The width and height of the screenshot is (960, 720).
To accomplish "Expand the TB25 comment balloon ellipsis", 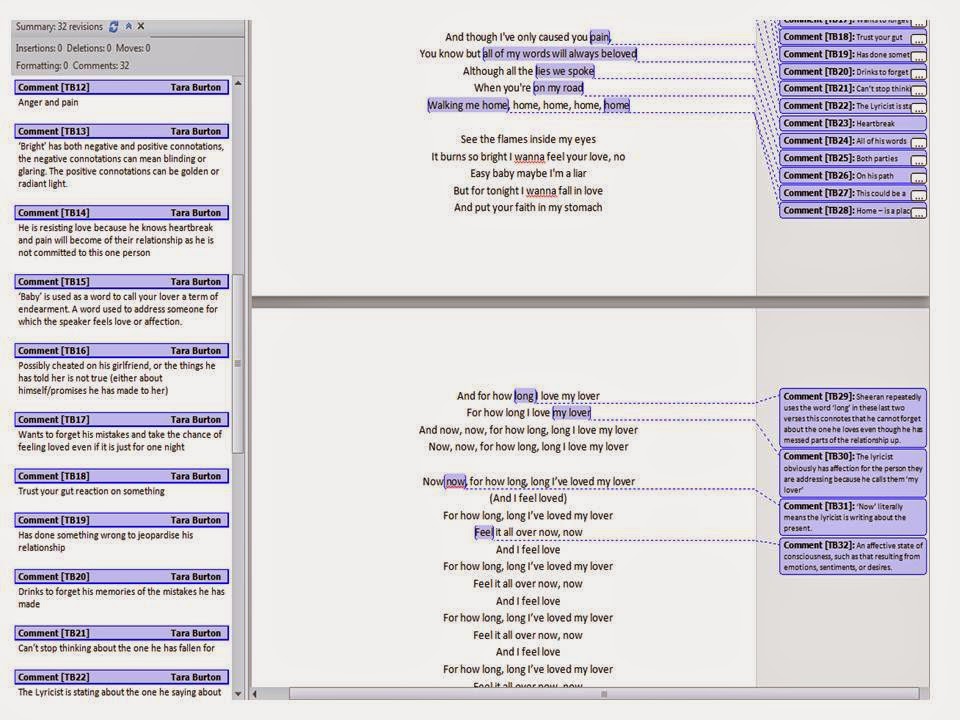I will (x=918, y=160).
